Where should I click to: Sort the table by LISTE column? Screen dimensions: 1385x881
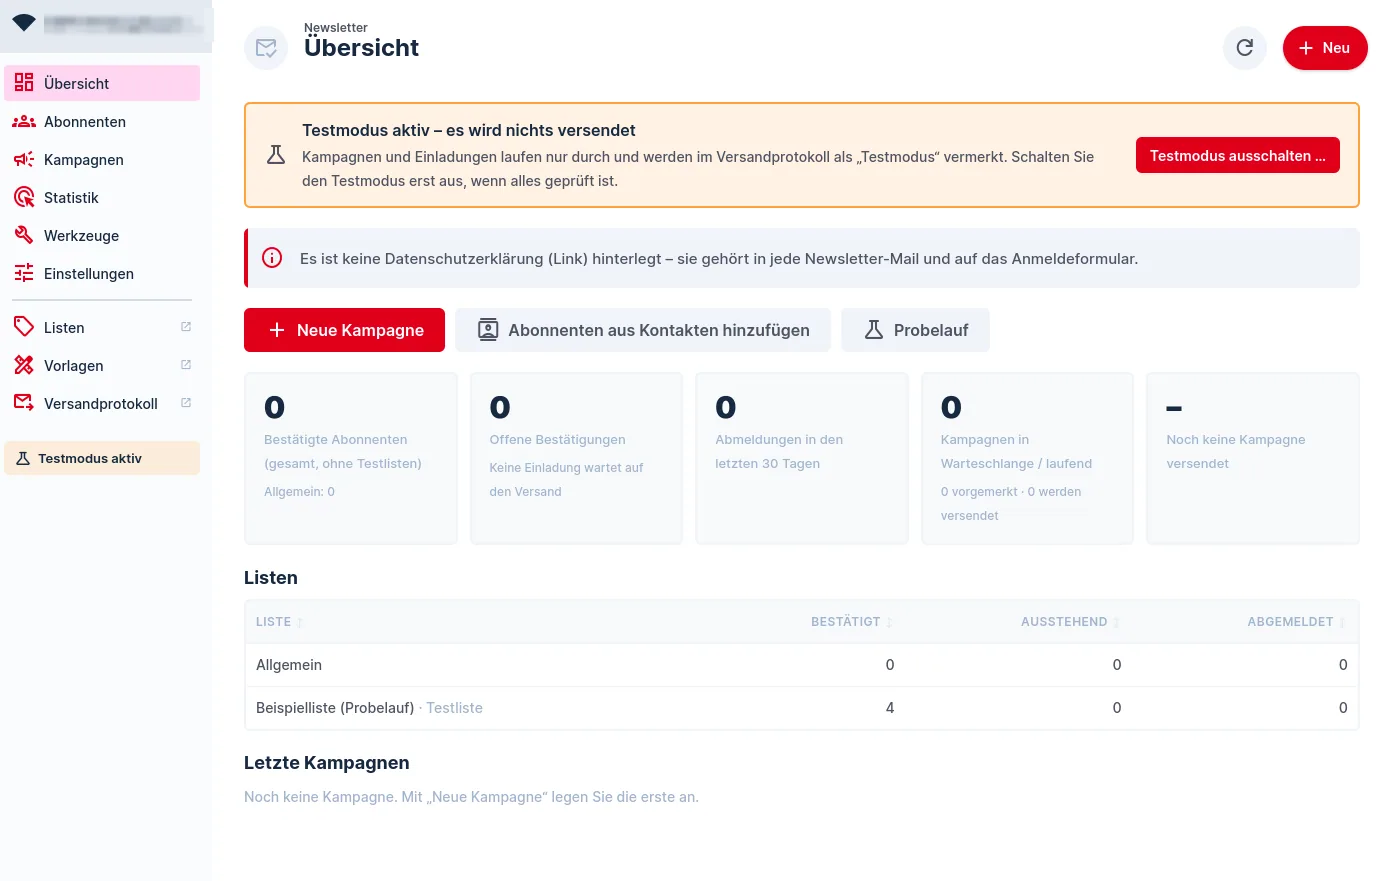point(279,622)
